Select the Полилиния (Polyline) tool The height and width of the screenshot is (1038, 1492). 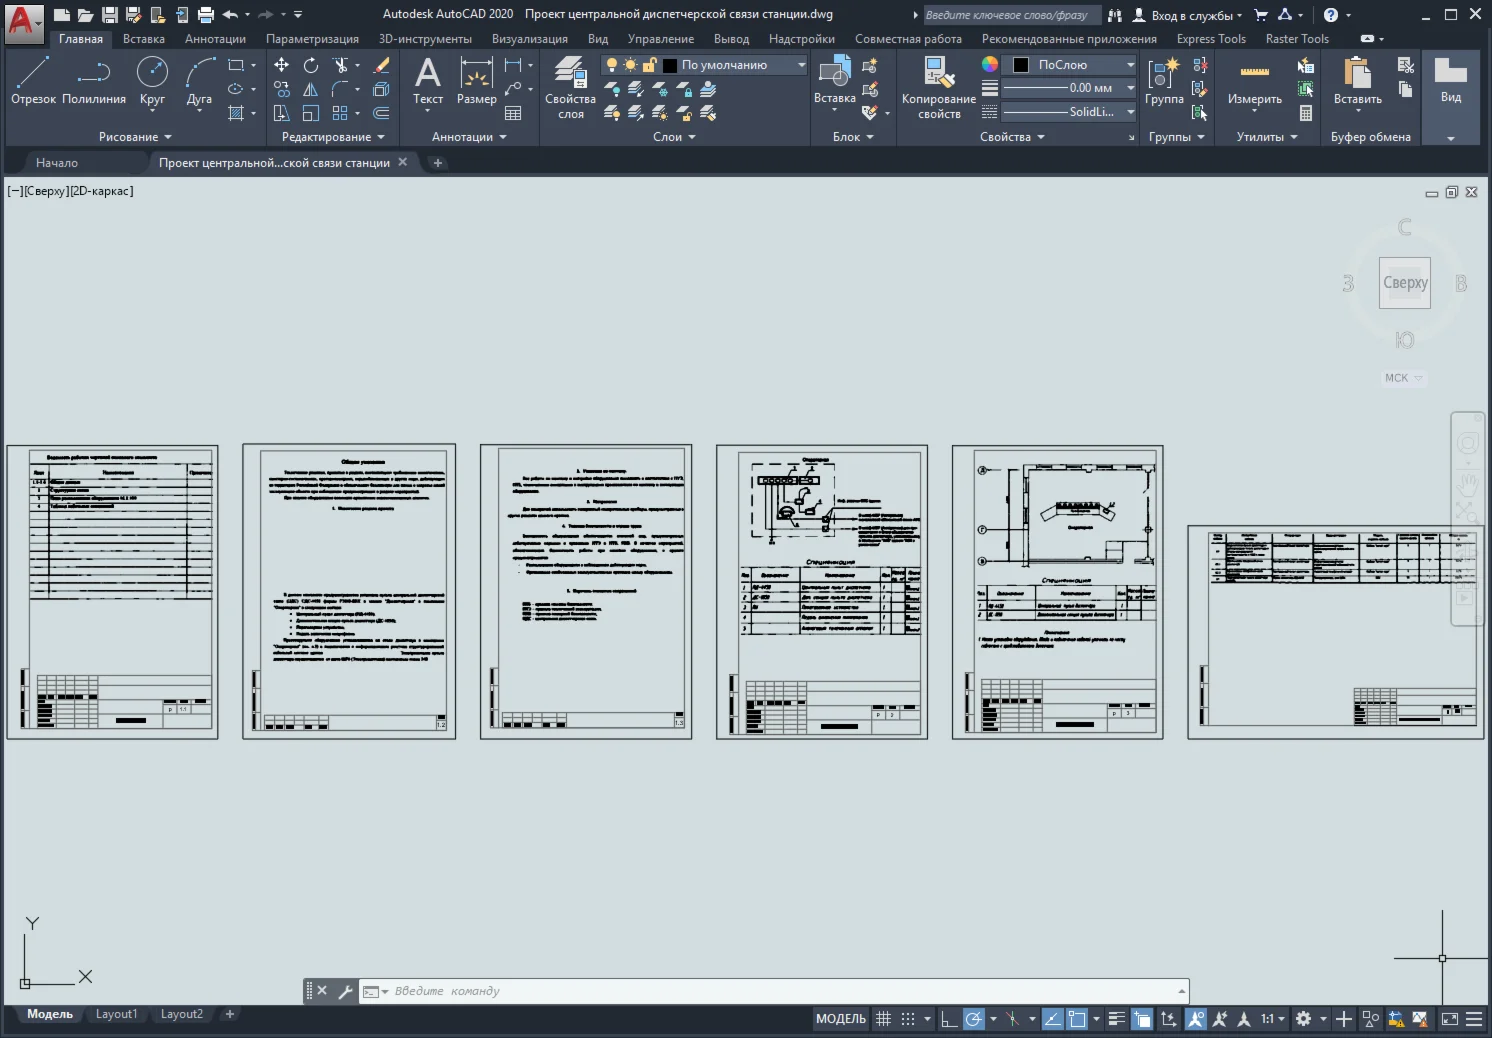(x=94, y=80)
